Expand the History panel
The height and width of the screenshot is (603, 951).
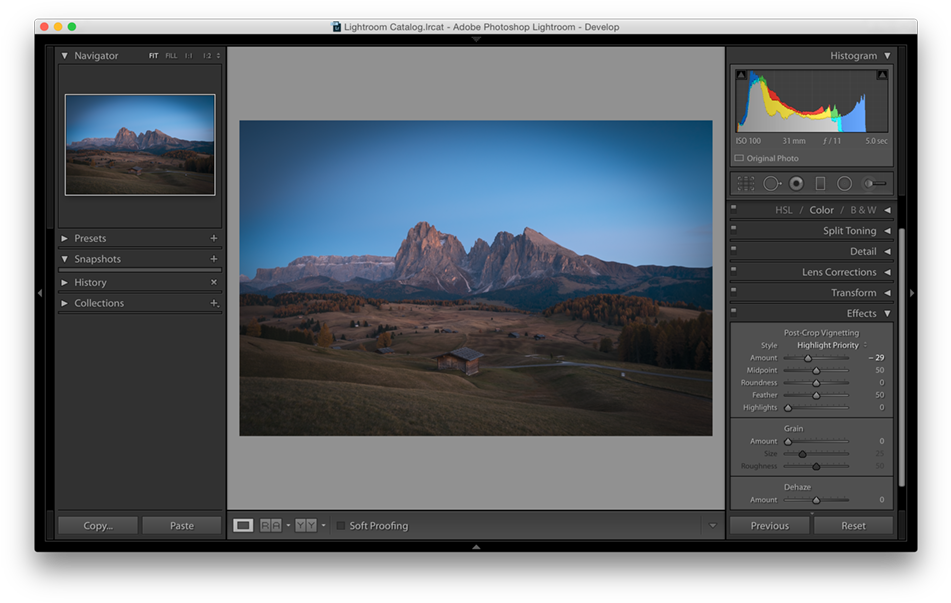(x=64, y=282)
